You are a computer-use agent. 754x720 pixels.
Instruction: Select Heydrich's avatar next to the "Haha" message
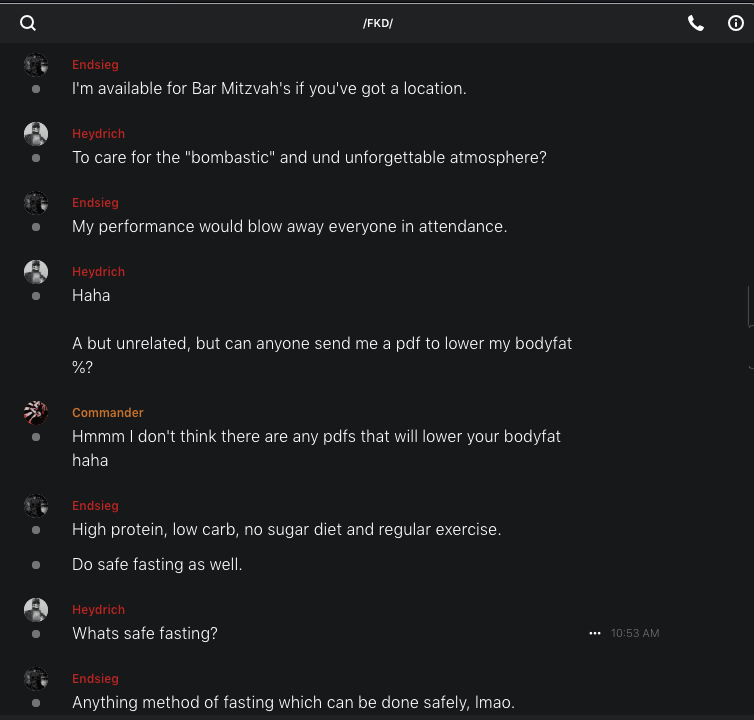click(36, 272)
